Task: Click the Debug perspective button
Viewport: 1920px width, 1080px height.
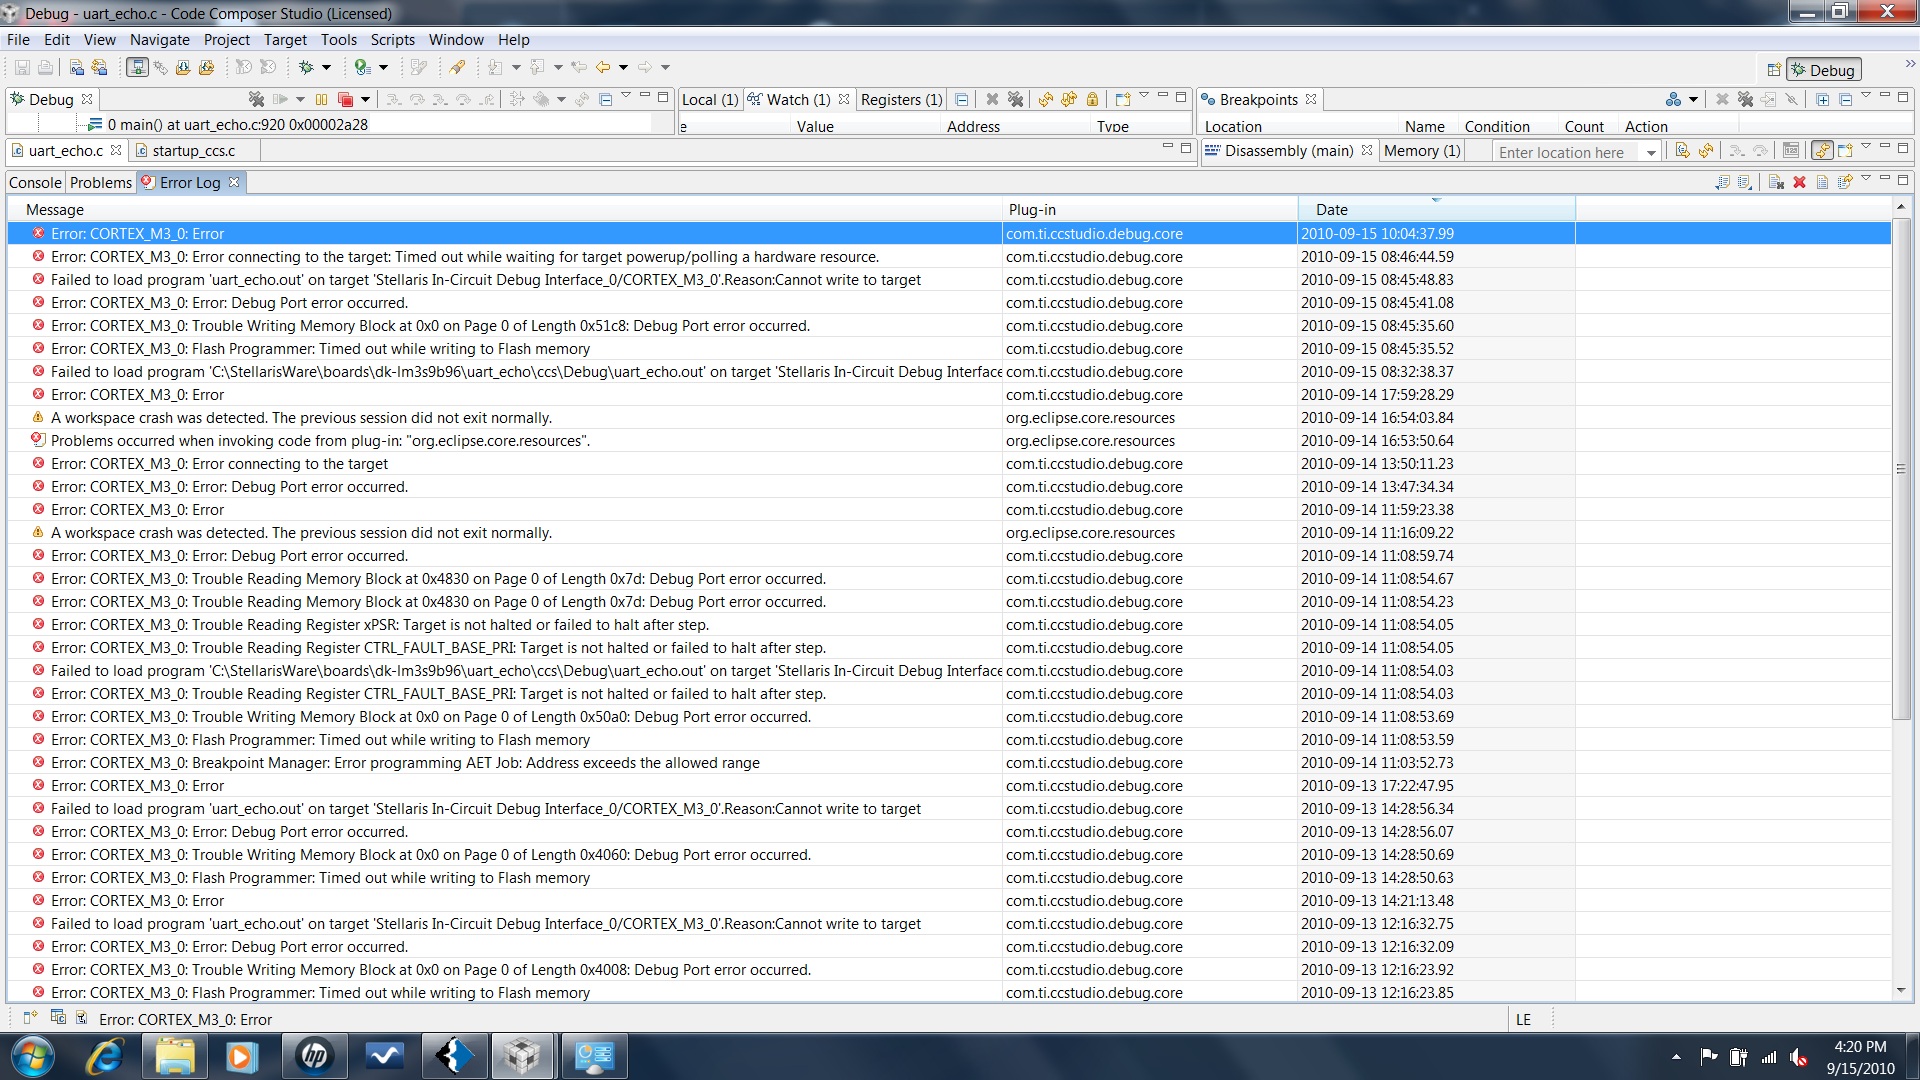Action: click(1823, 70)
